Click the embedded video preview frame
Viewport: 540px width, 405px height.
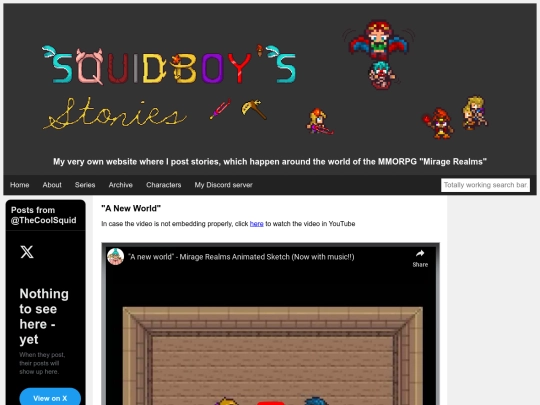click(x=270, y=325)
